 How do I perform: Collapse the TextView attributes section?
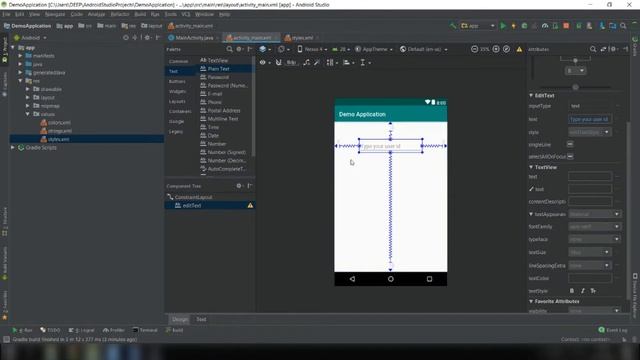(x=531, y=167)
